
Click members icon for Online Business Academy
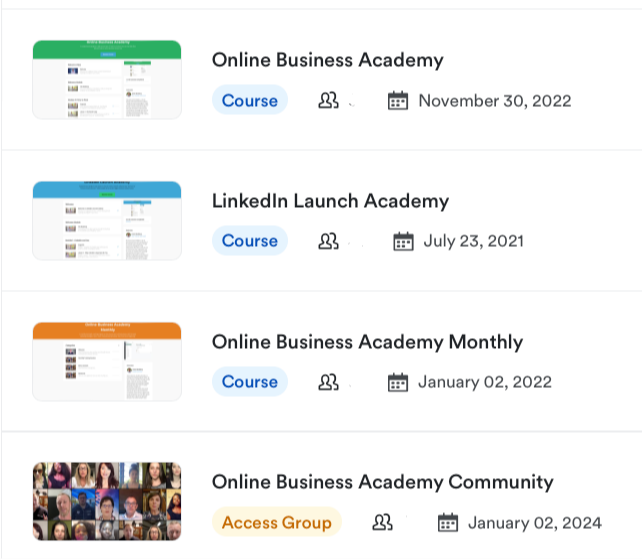(x=328, y=100)
